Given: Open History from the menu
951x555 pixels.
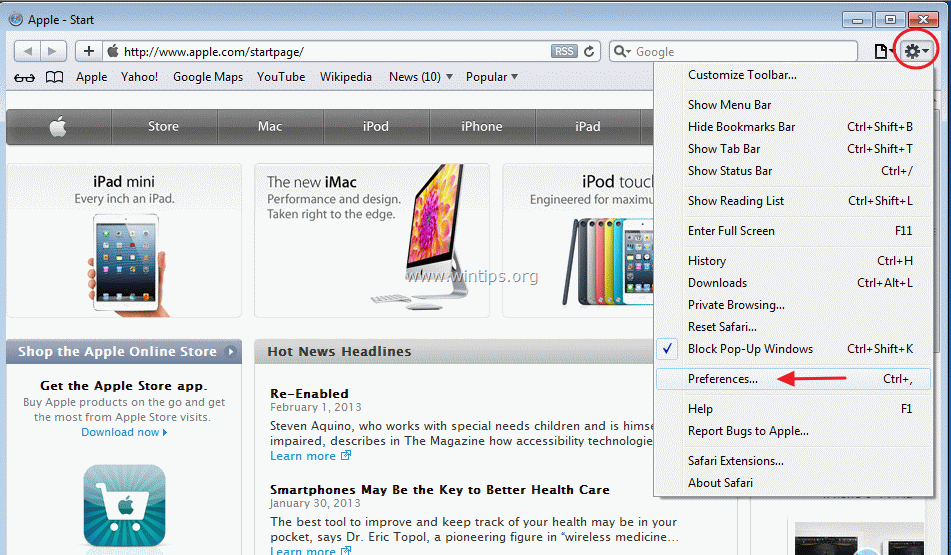Looking at the screenshot, I should [793, 261].
